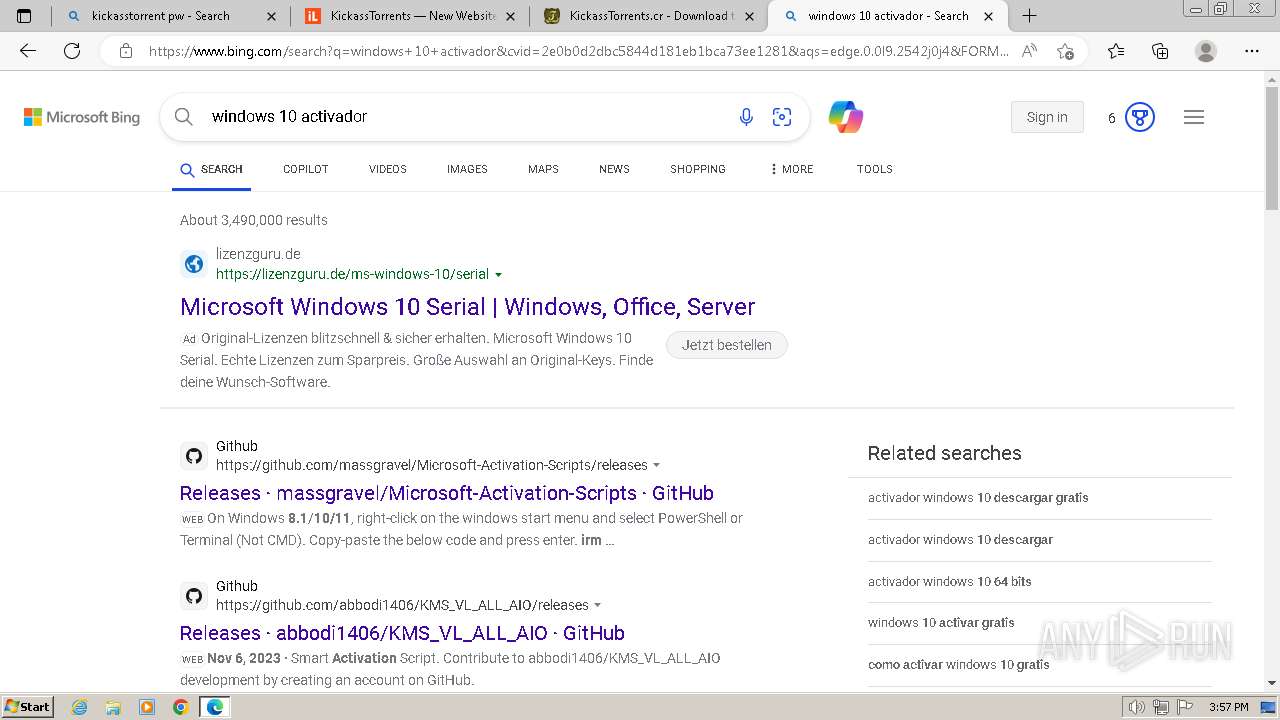Start voice search with microphone icon

coord(746,117)
